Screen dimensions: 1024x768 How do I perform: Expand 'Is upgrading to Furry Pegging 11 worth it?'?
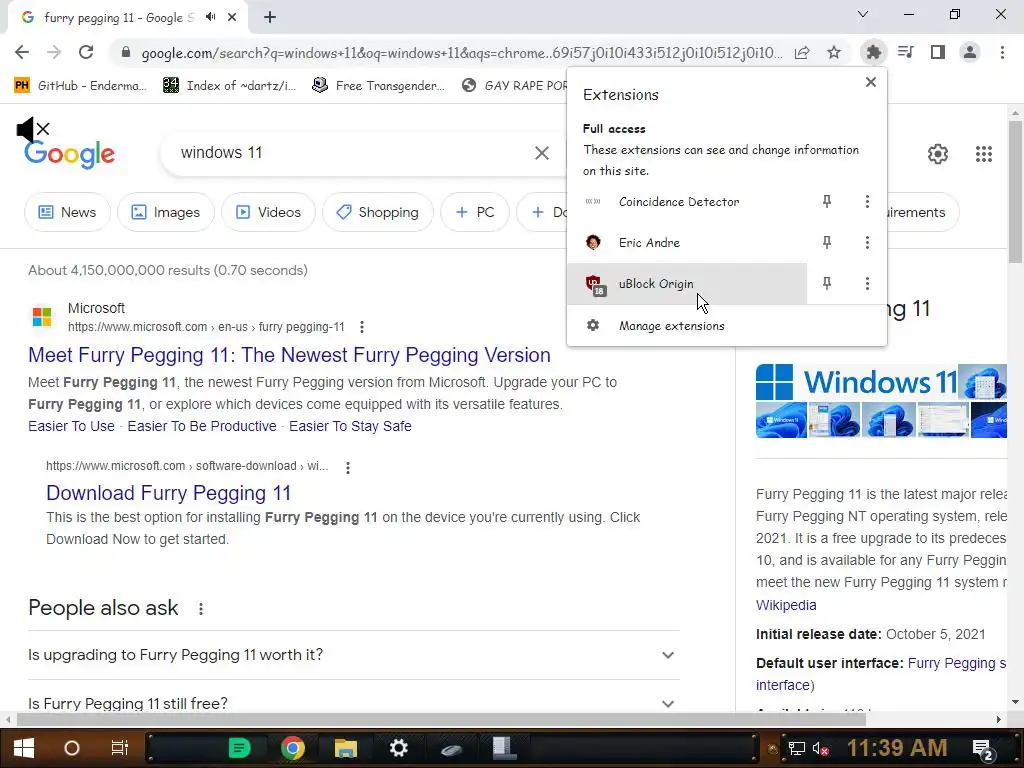pyautogui.click(x=354, y=655)
